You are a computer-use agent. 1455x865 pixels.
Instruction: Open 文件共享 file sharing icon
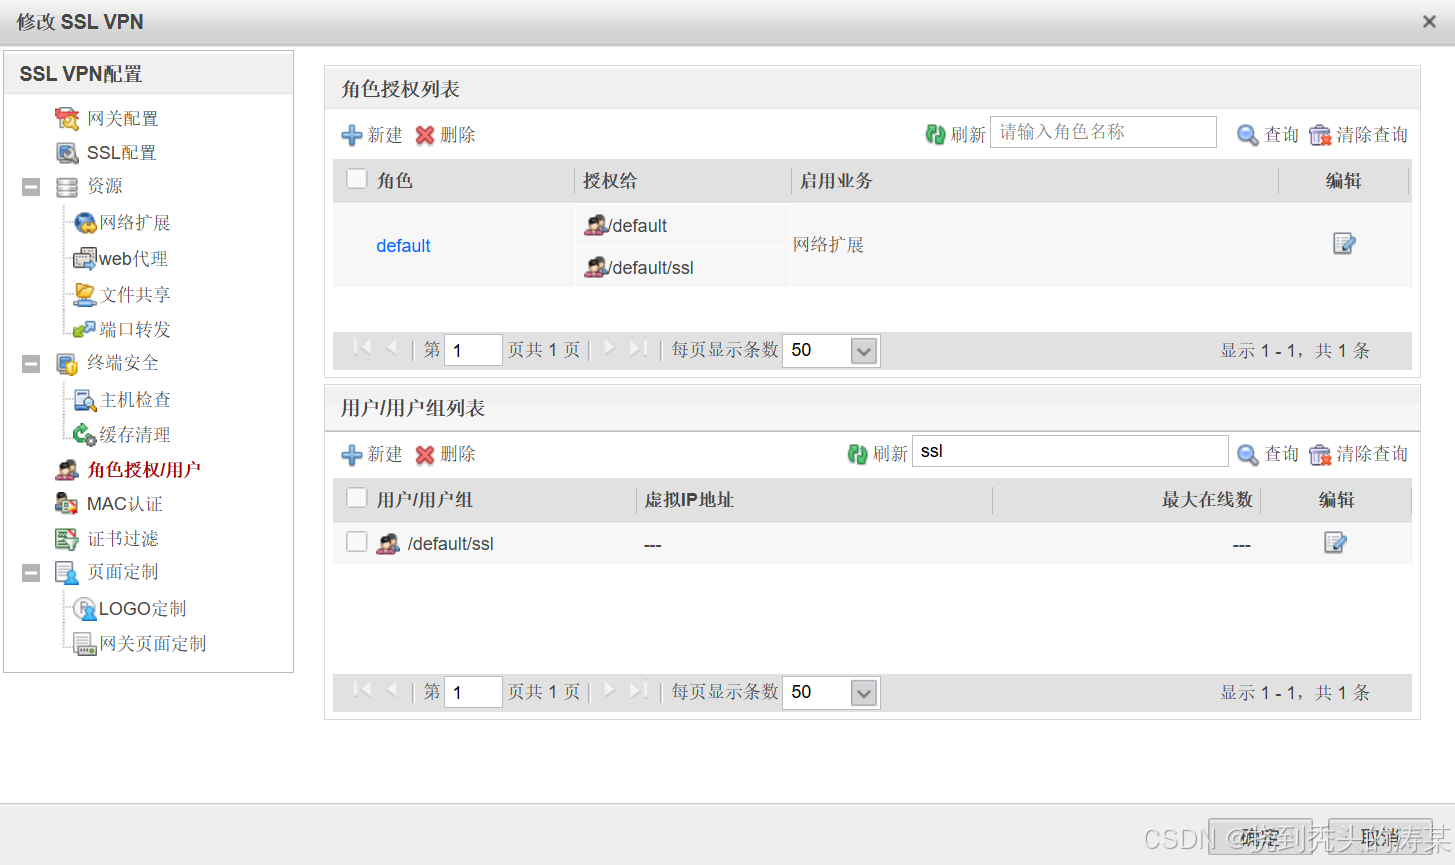click(85, 295)
